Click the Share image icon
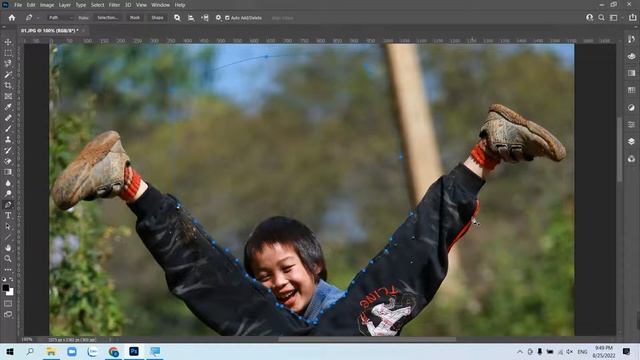The image size is (640, 360). coord(633,18)
